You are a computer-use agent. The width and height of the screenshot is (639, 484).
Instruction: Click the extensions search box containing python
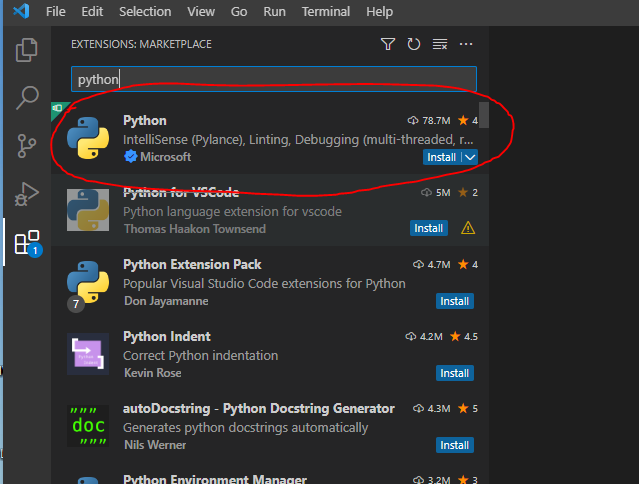coord(274,79)
